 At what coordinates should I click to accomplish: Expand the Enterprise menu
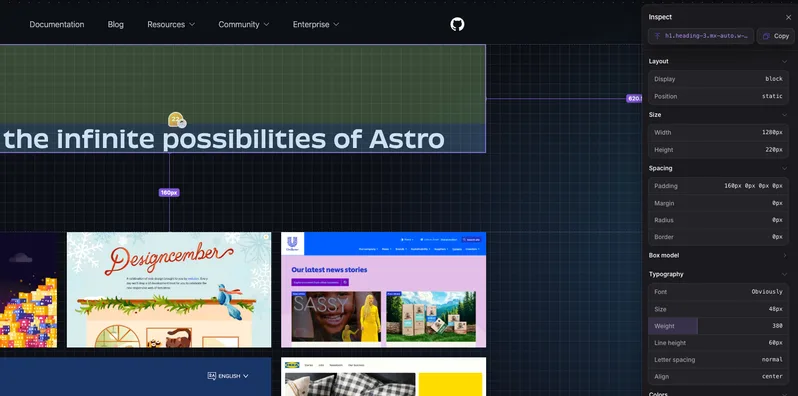(316, 24)
